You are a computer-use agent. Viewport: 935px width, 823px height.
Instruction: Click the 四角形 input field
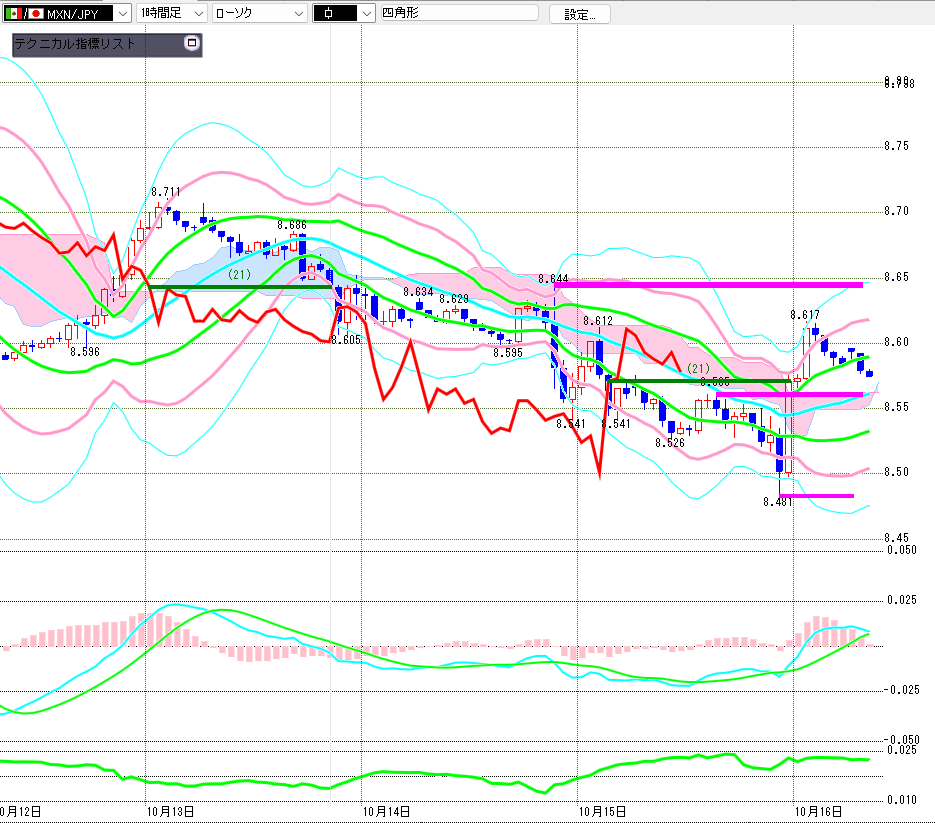point(459,13)
